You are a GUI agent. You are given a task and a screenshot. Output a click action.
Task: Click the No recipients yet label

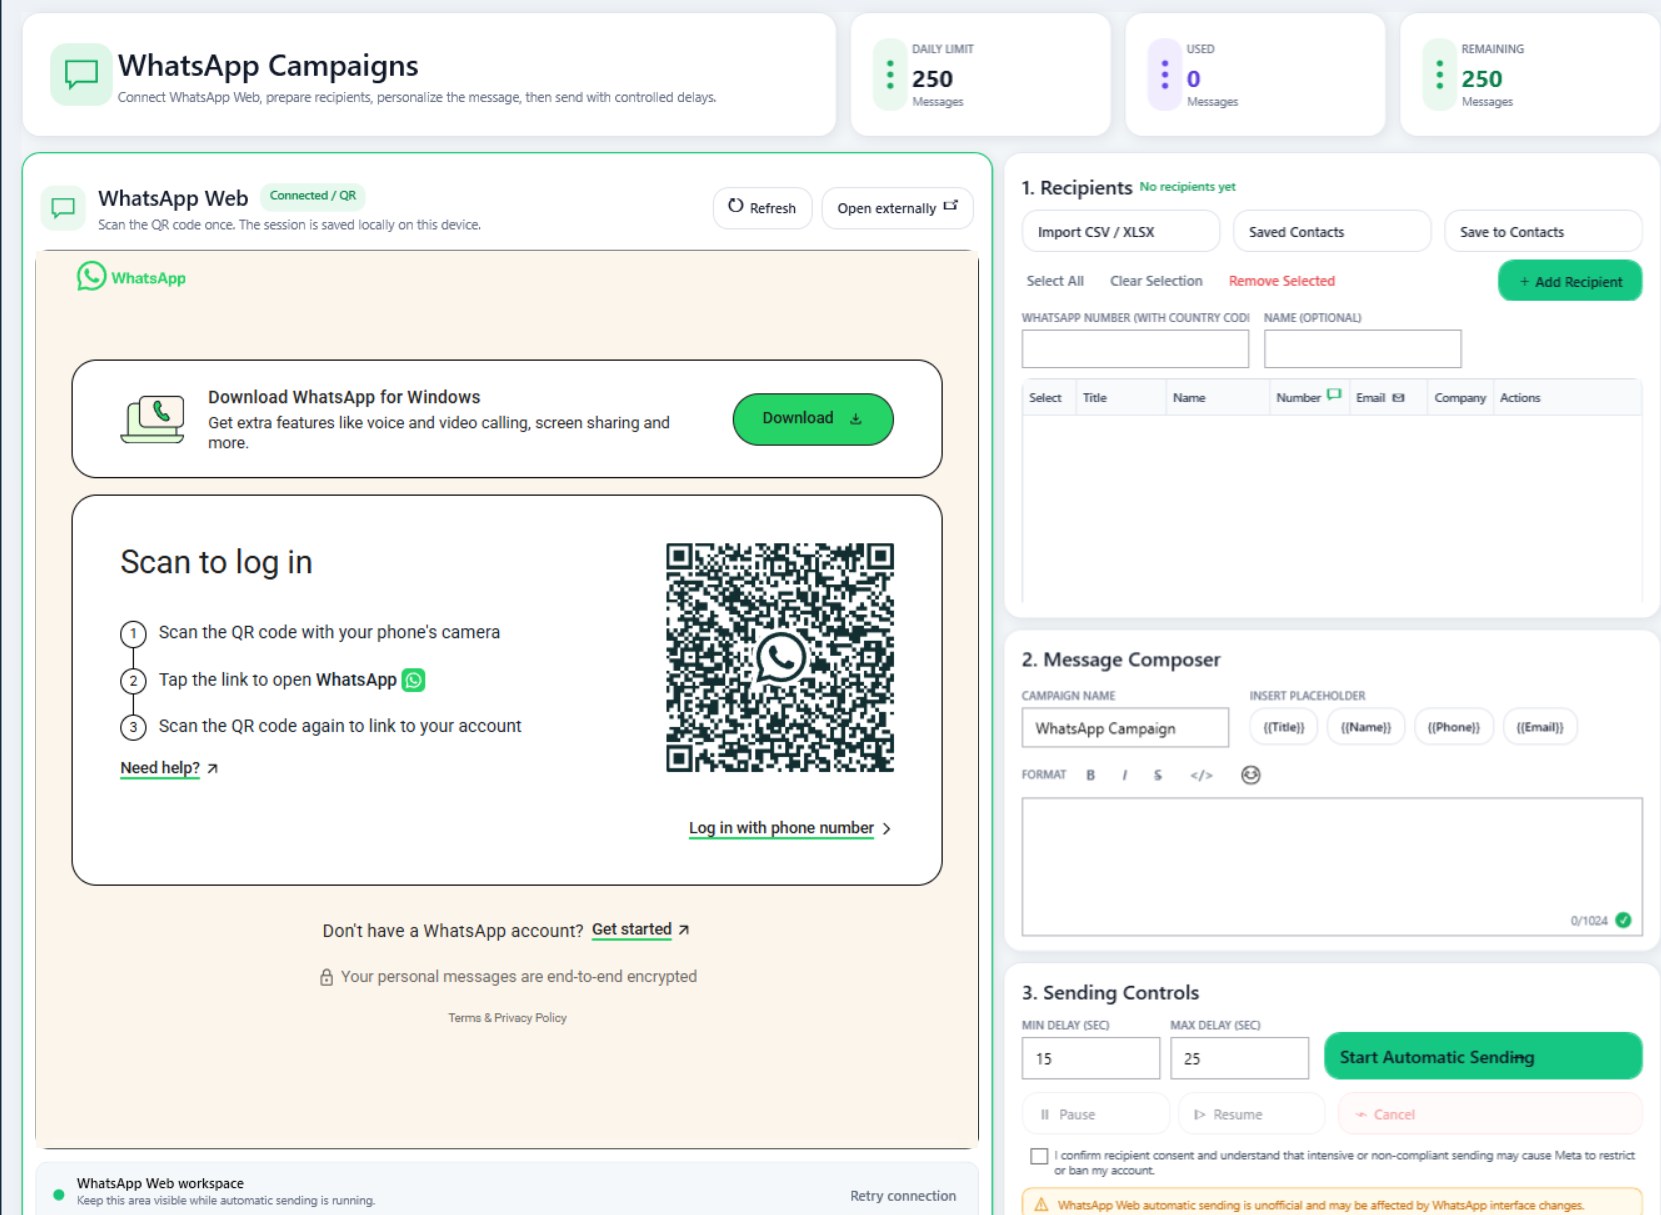[1187, 187]
